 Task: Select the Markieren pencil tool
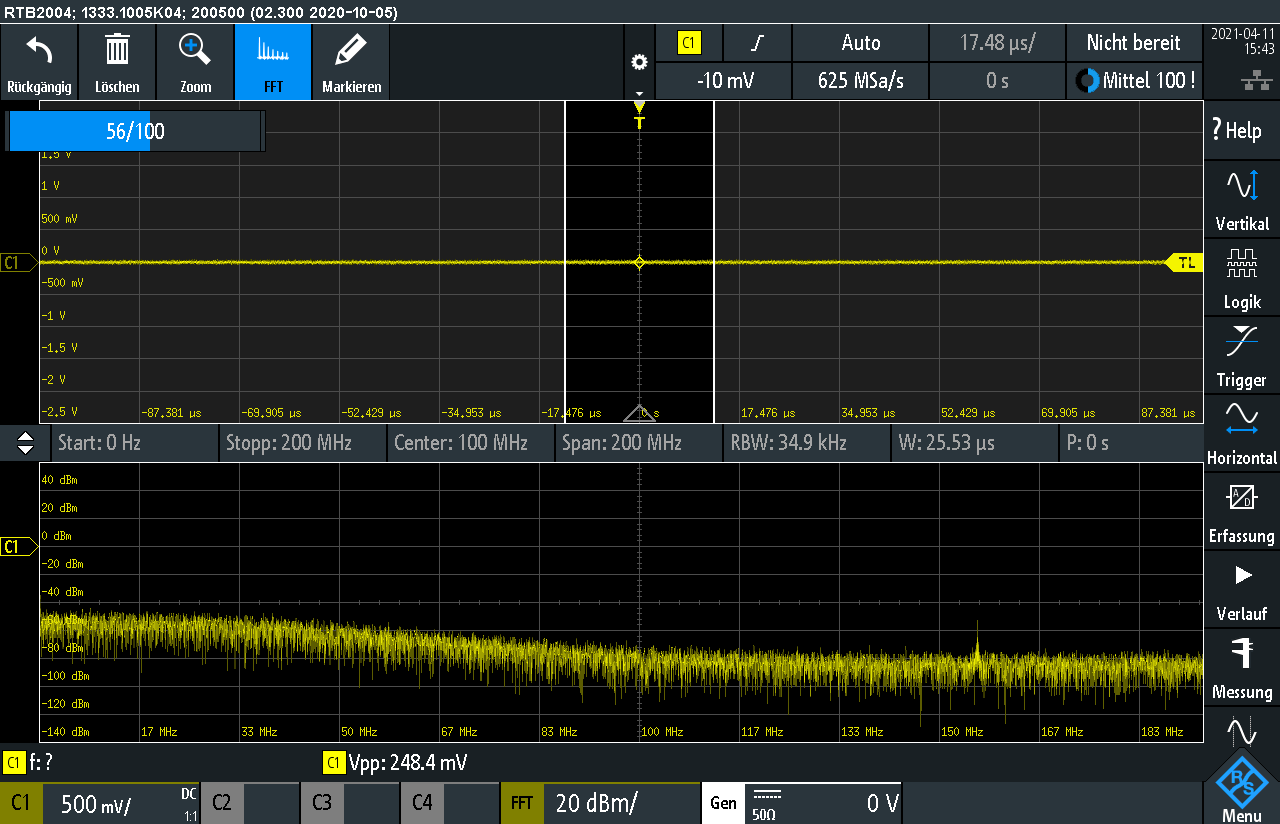point(351,62)
